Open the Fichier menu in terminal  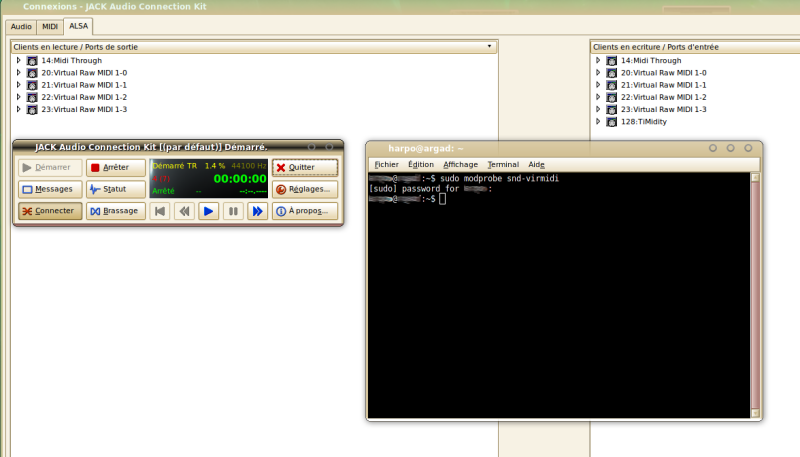coord(386,164)
